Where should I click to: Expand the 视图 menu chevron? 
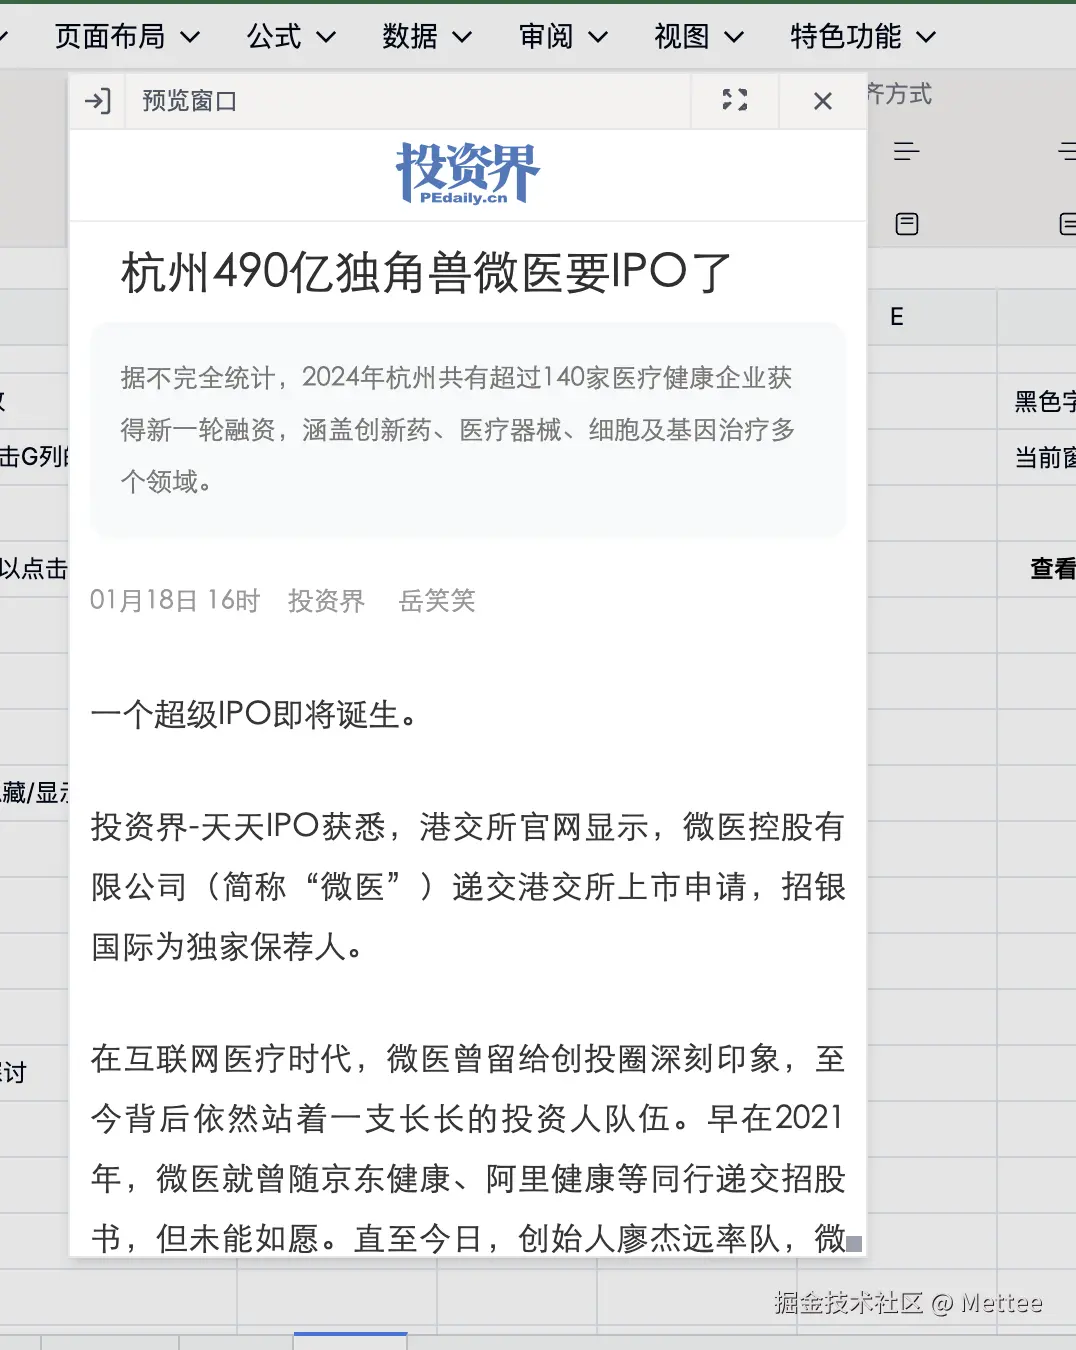coord(735,36)
